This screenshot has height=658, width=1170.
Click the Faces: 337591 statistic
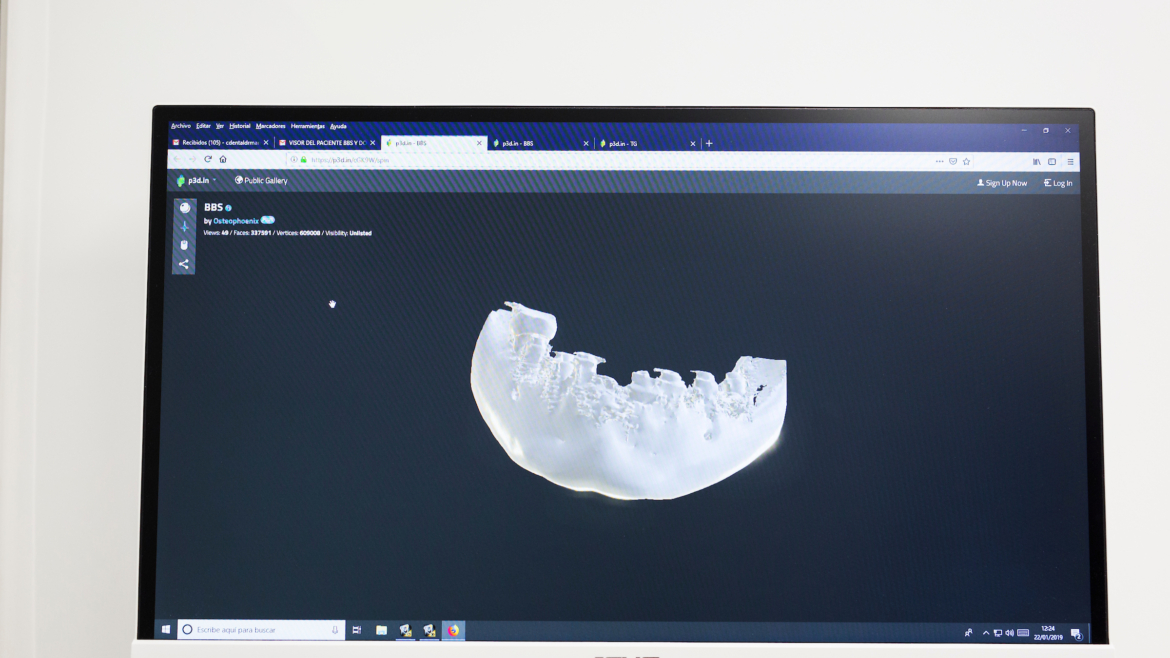[252, 233]
